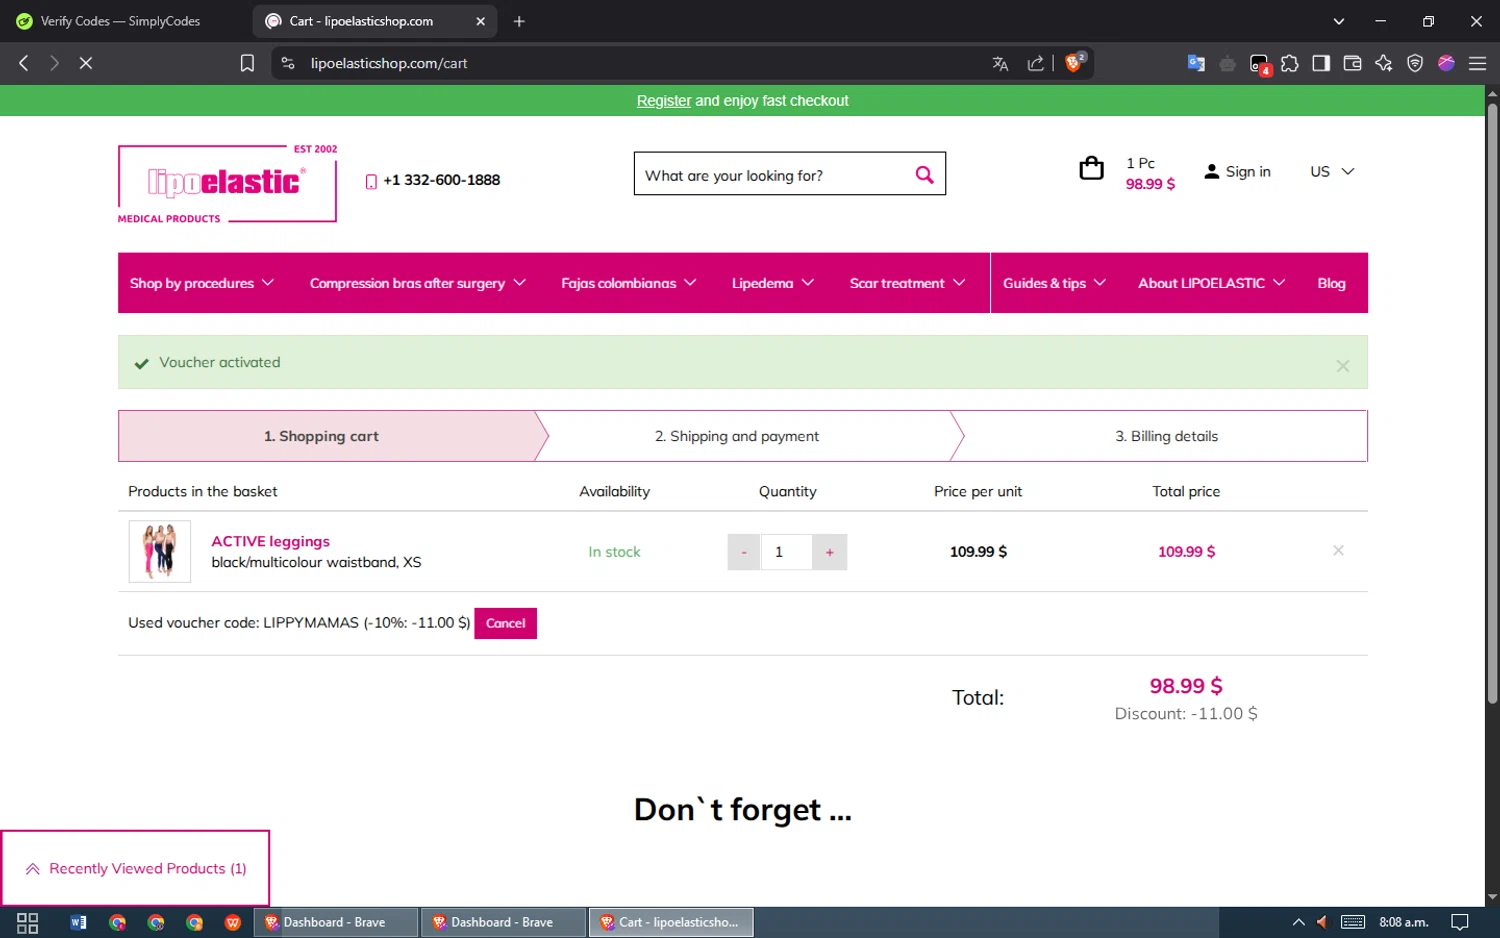
Task: Click the address bar URL lipoelasticshop.com/cart
Action: tap(389, 63)
